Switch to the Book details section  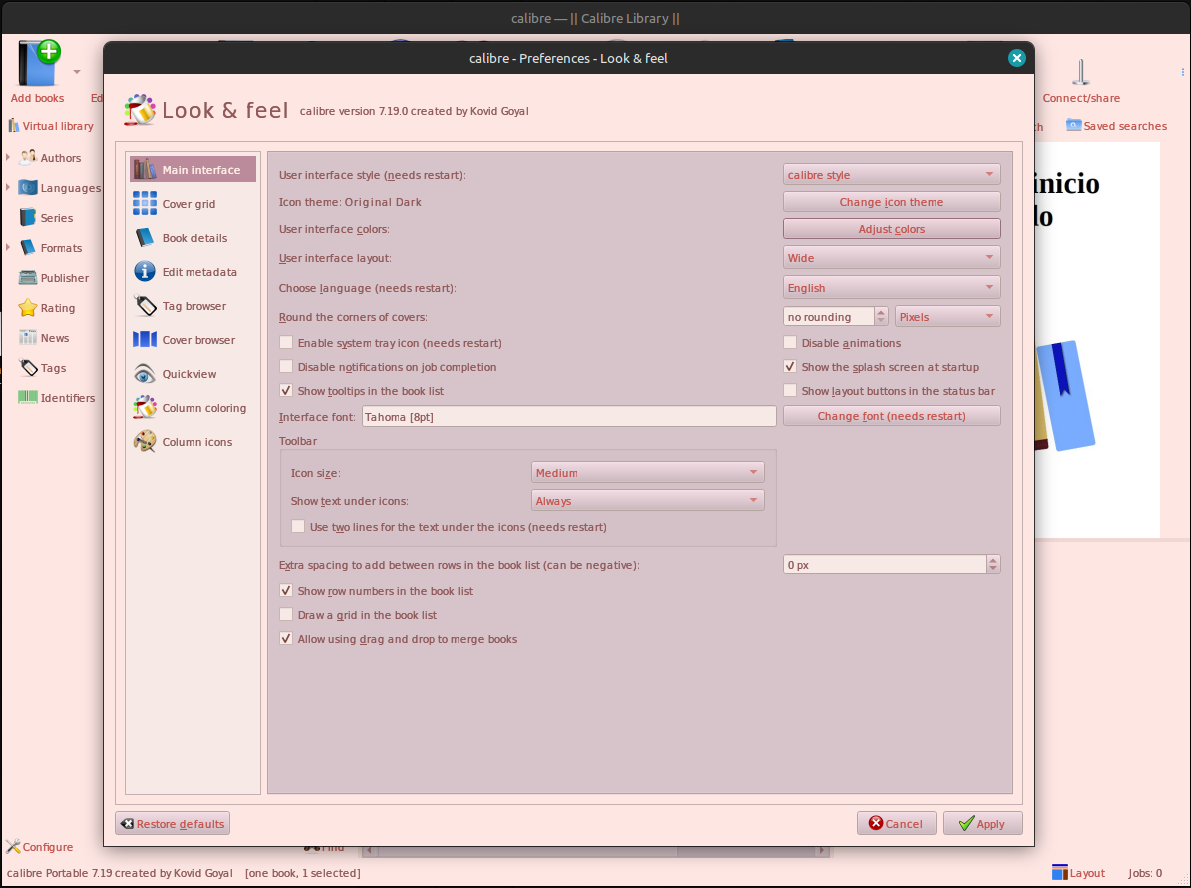(193, 238)
